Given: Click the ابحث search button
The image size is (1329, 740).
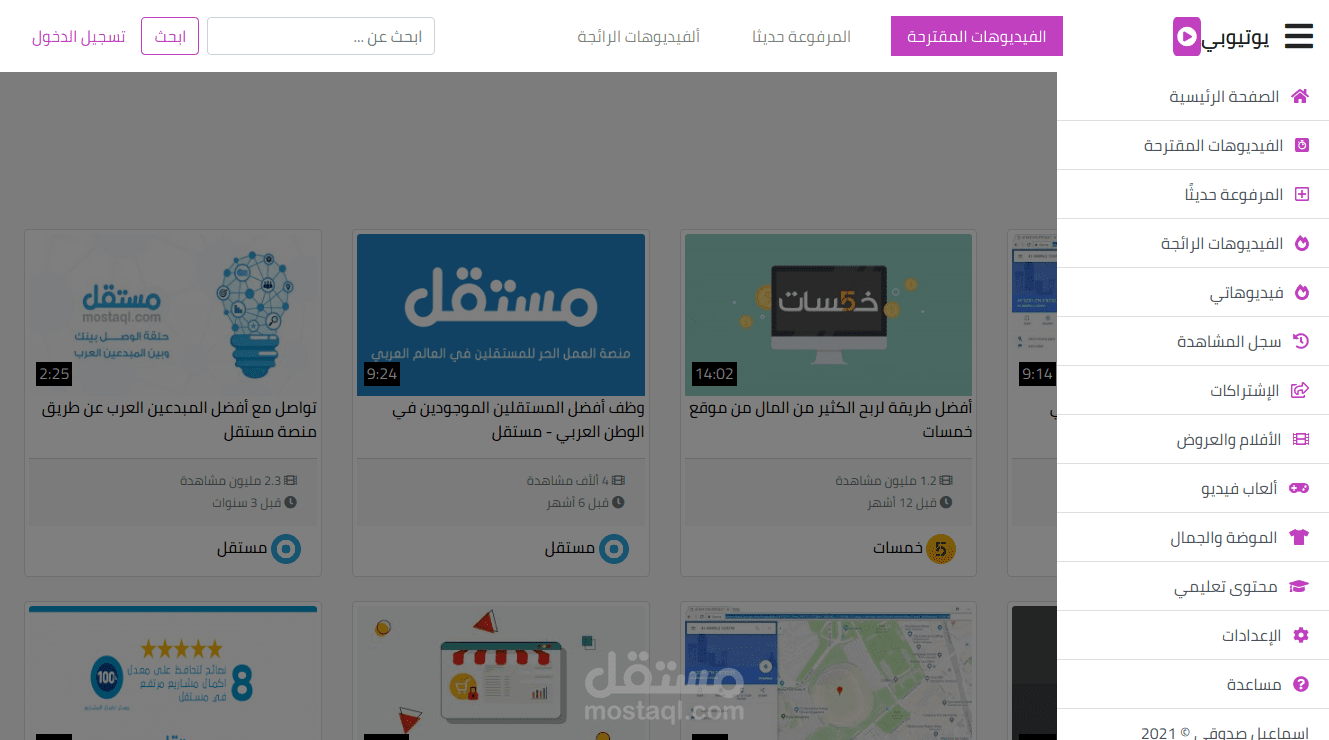Looking at the screenshot, I should (170, 36).
